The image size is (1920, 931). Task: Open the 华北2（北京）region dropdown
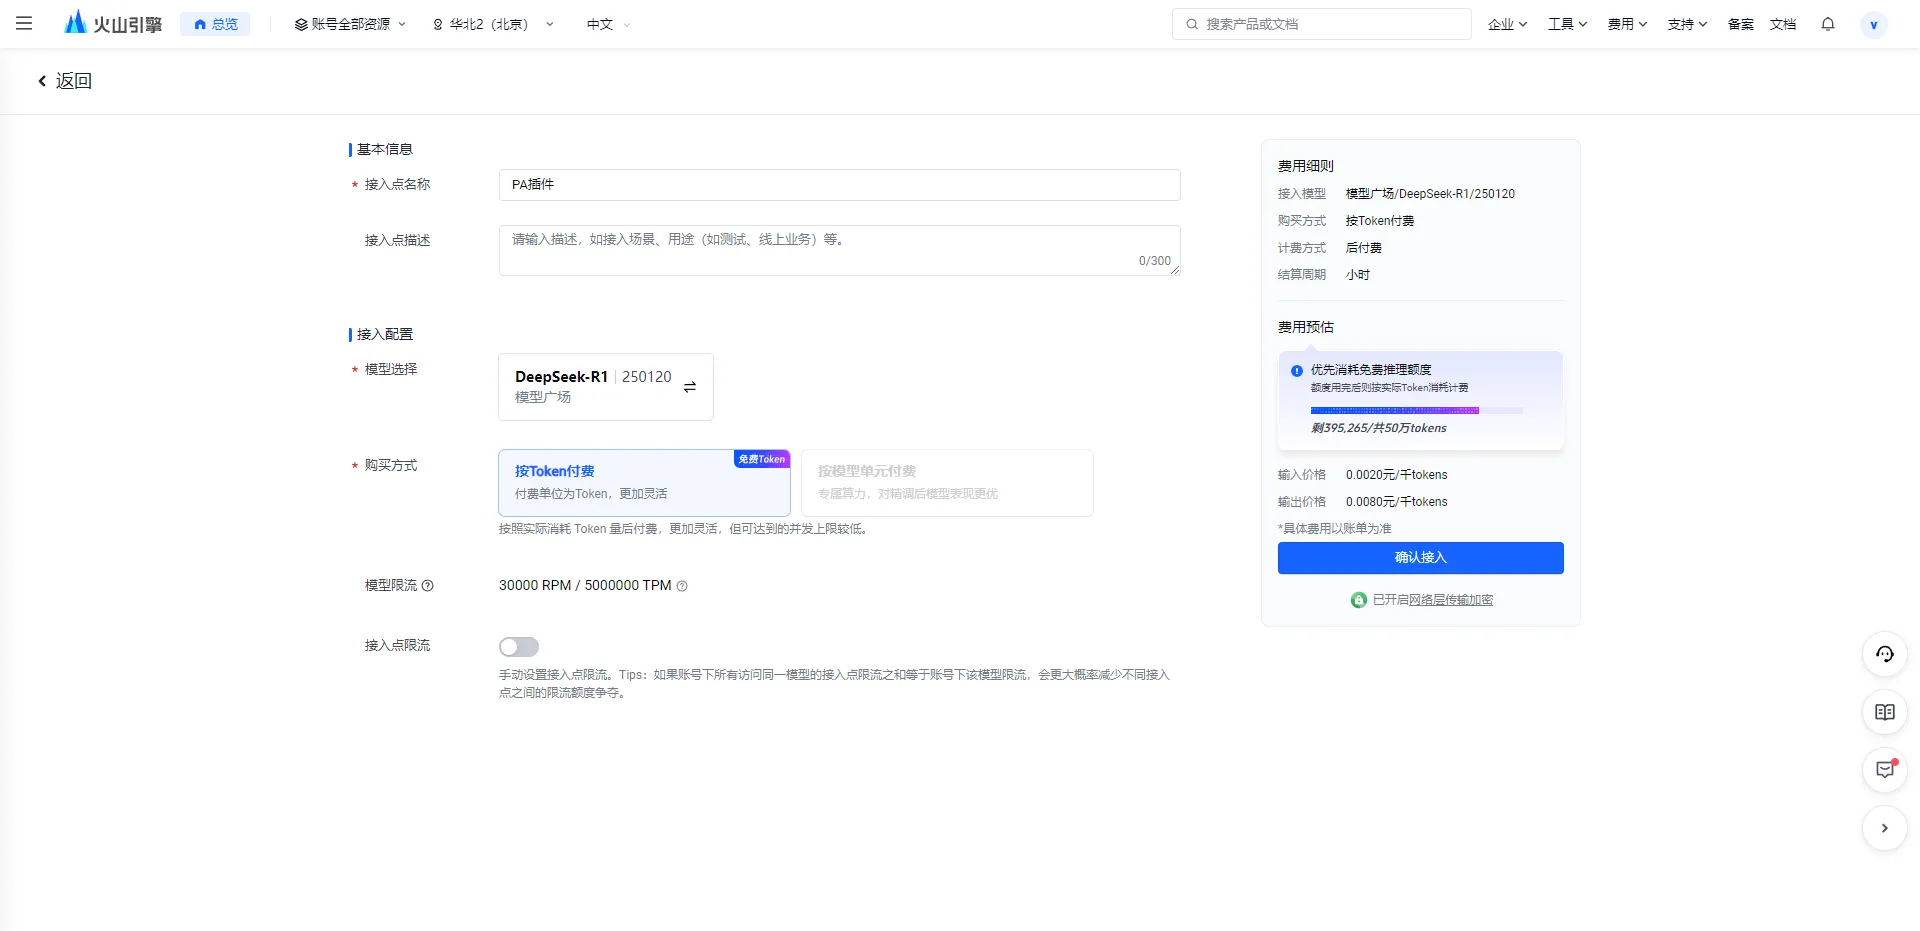492,24
